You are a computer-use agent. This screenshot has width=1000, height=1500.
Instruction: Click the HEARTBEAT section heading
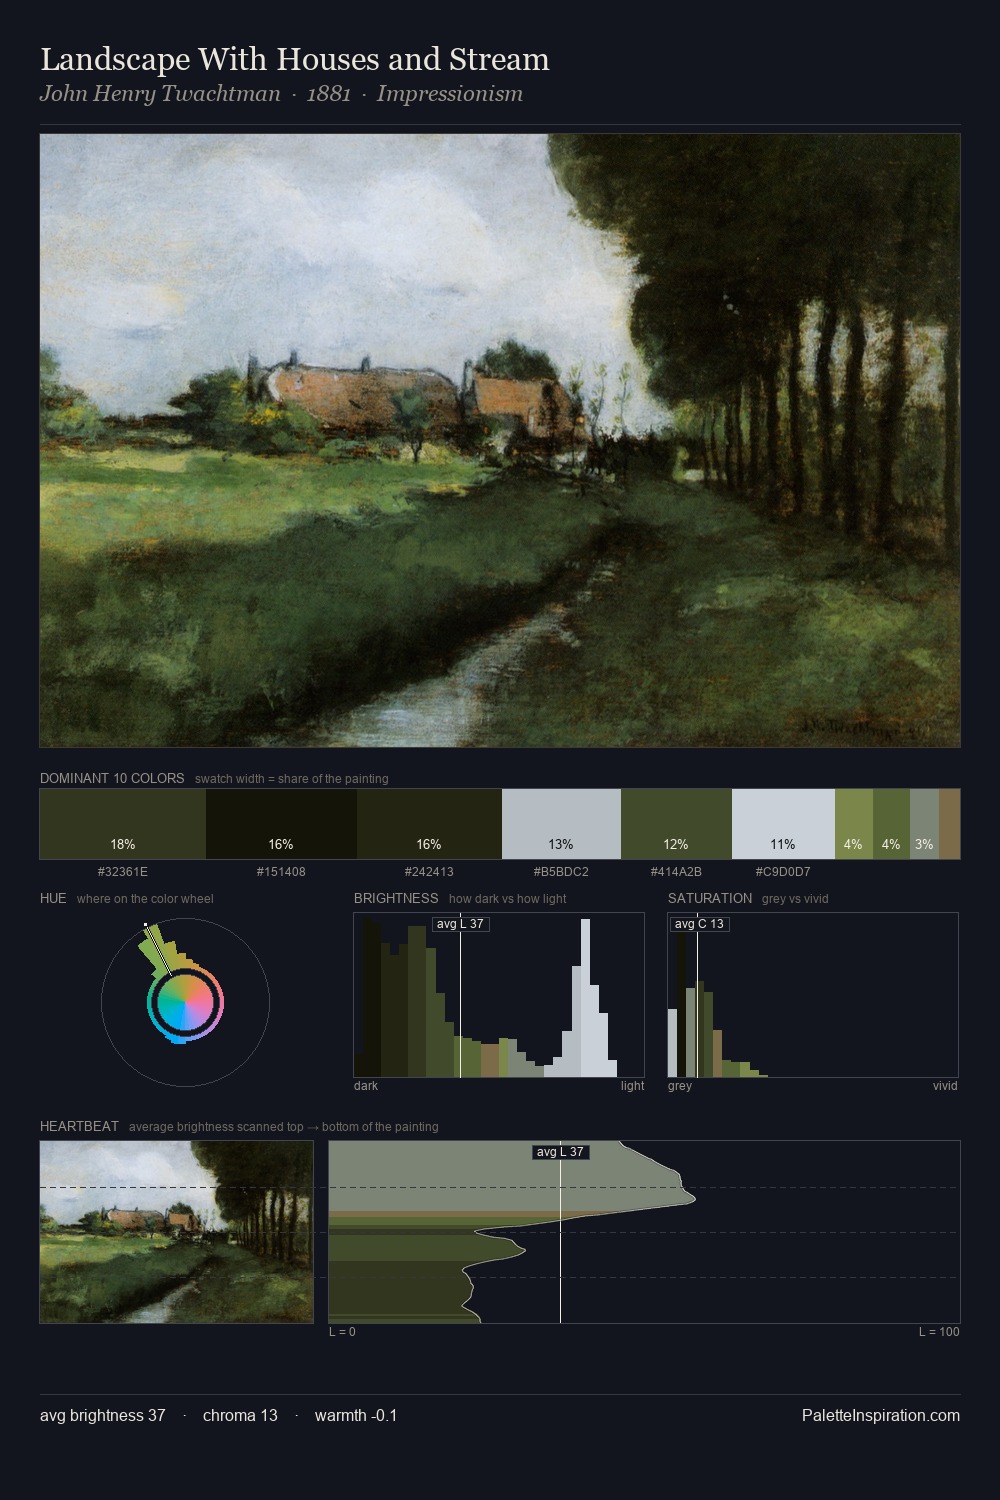point(79,1126)
